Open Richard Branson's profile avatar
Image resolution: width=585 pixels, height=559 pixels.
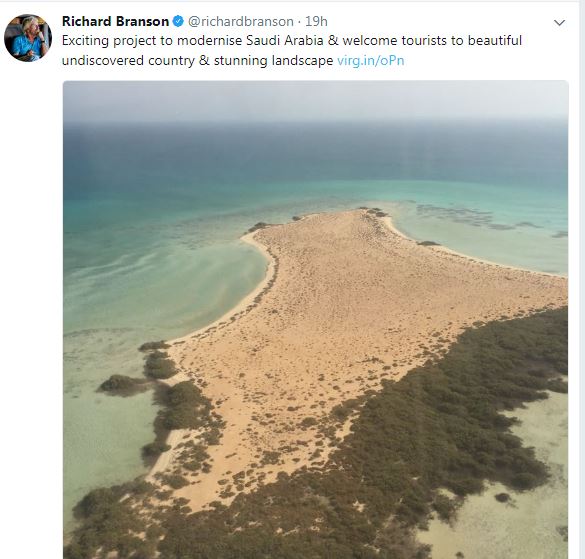coord(28,38)
